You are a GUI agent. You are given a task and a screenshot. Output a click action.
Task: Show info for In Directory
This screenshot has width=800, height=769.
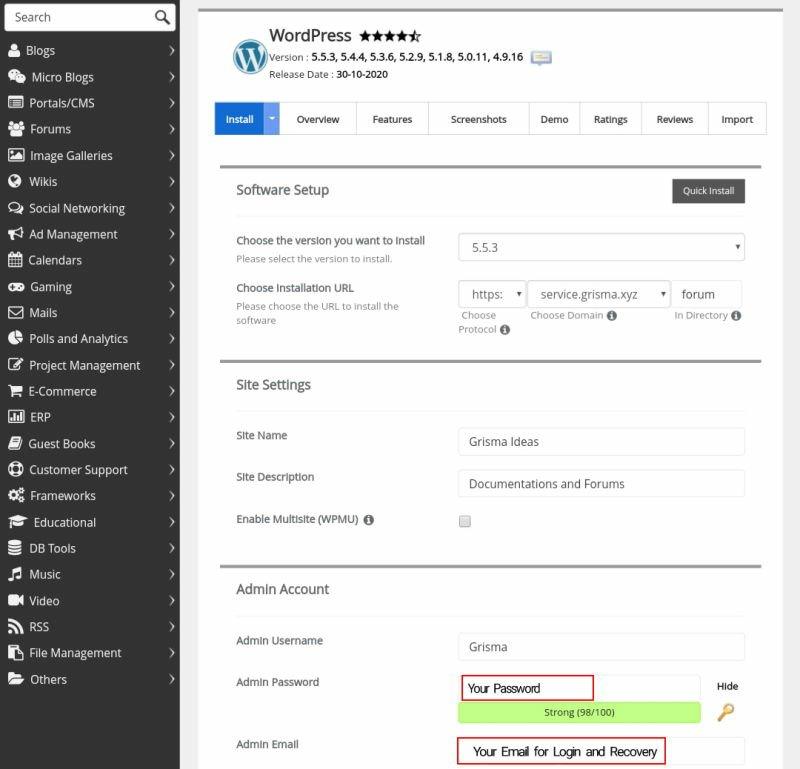736,316
